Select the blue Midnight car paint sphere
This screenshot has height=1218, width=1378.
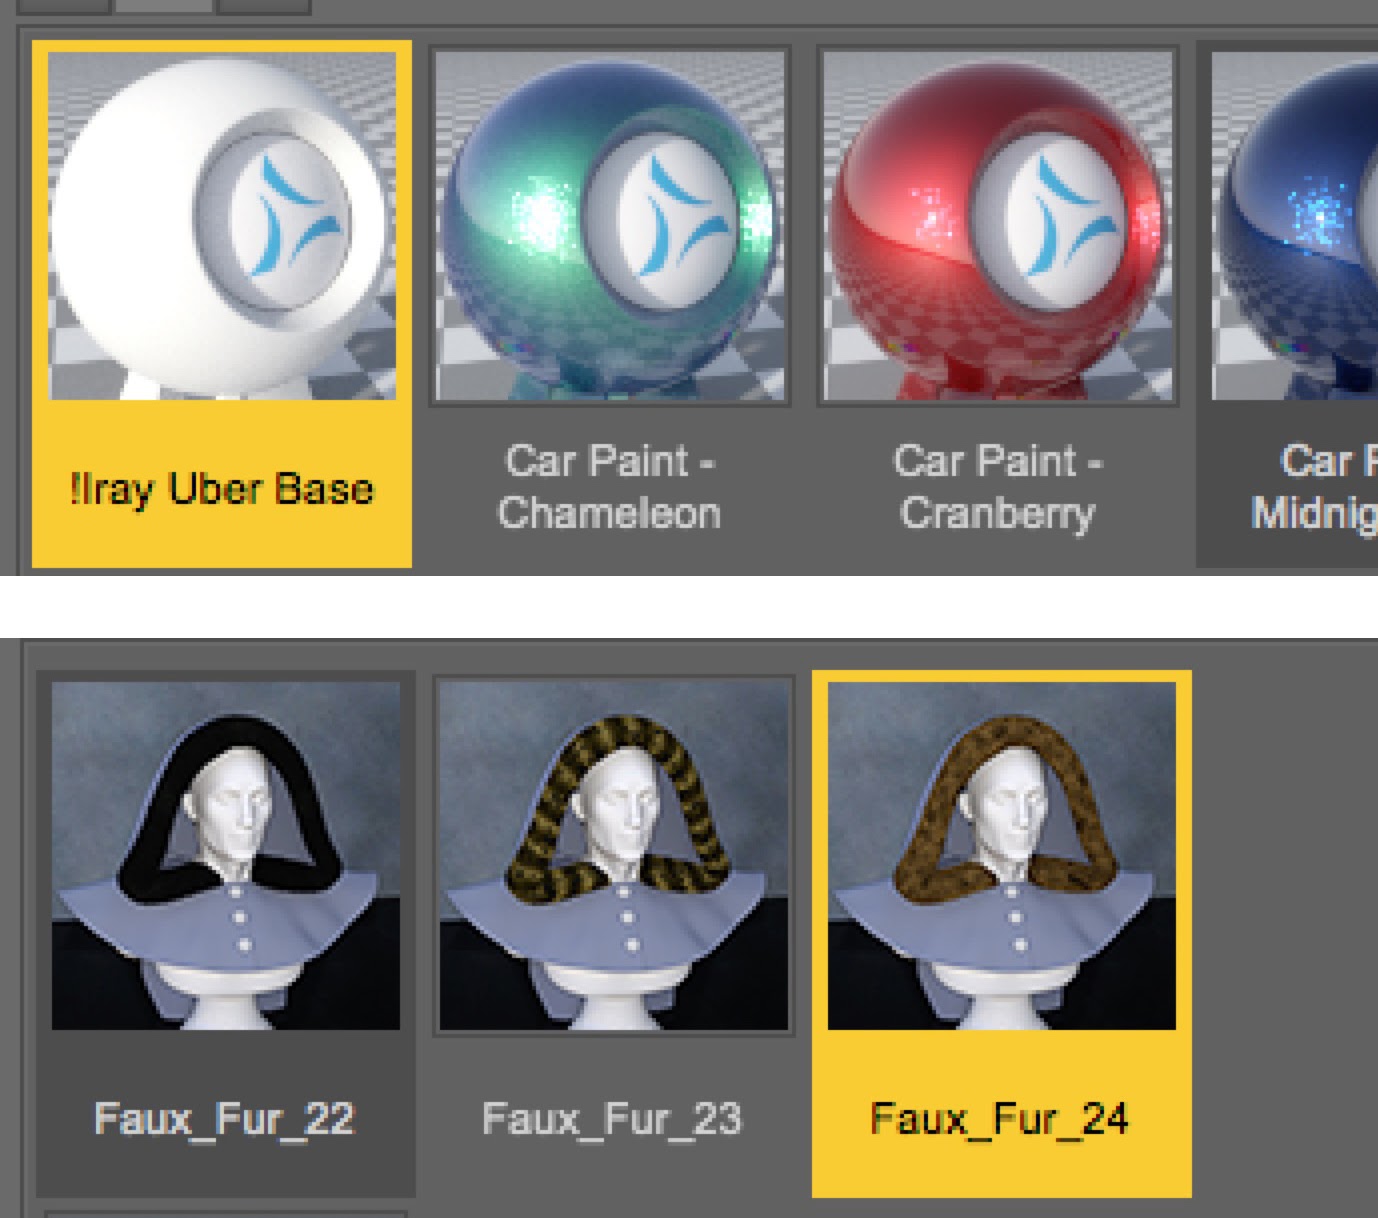(x=1295, y=226)
